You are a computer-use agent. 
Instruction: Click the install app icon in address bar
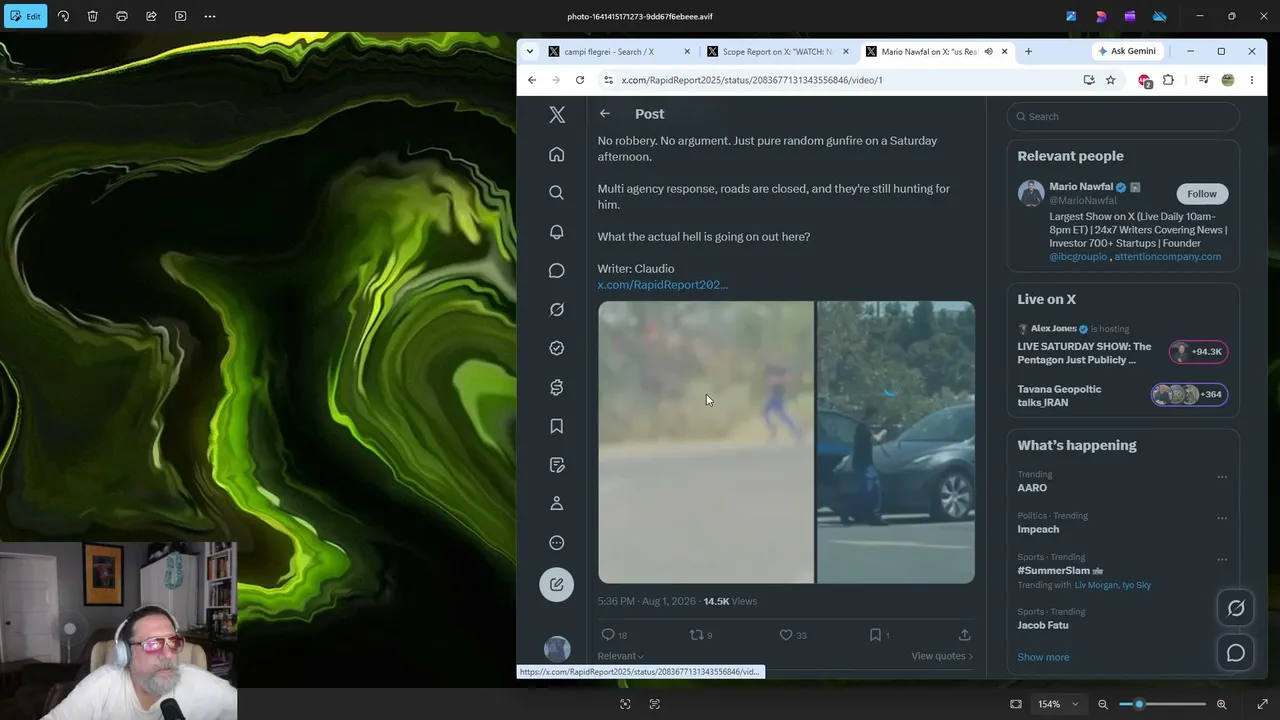pyautogui.click(x=1088, y=80)
